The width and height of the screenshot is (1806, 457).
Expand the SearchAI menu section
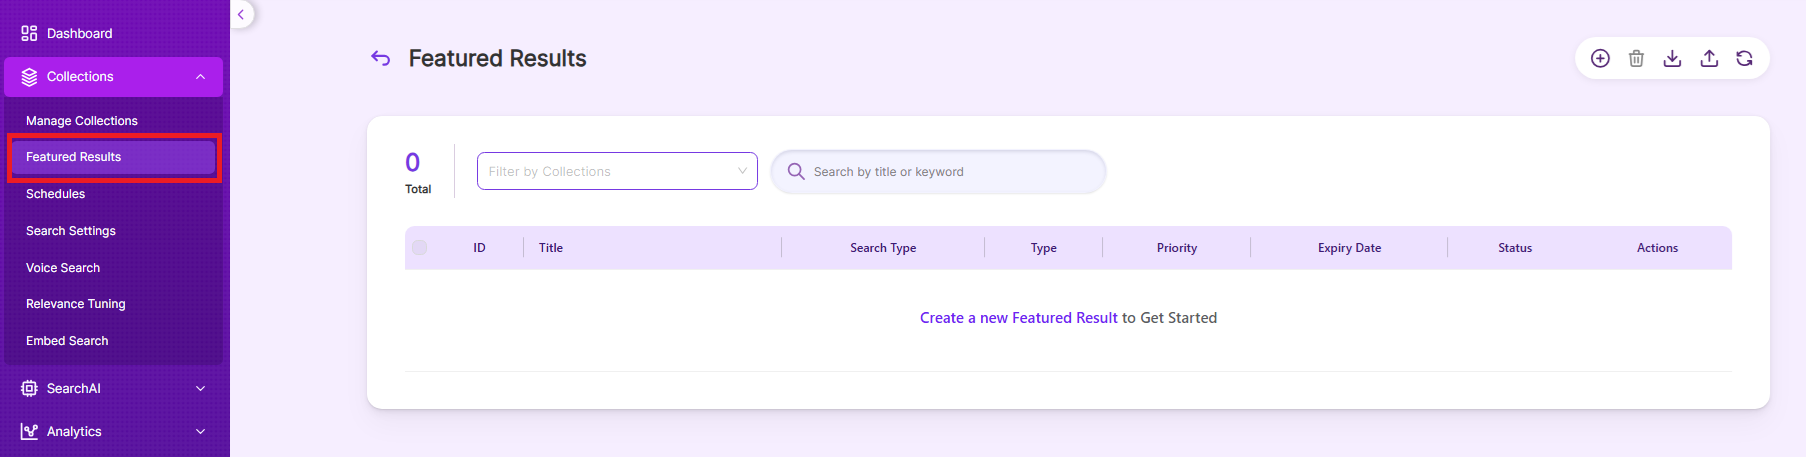(113, 388)
